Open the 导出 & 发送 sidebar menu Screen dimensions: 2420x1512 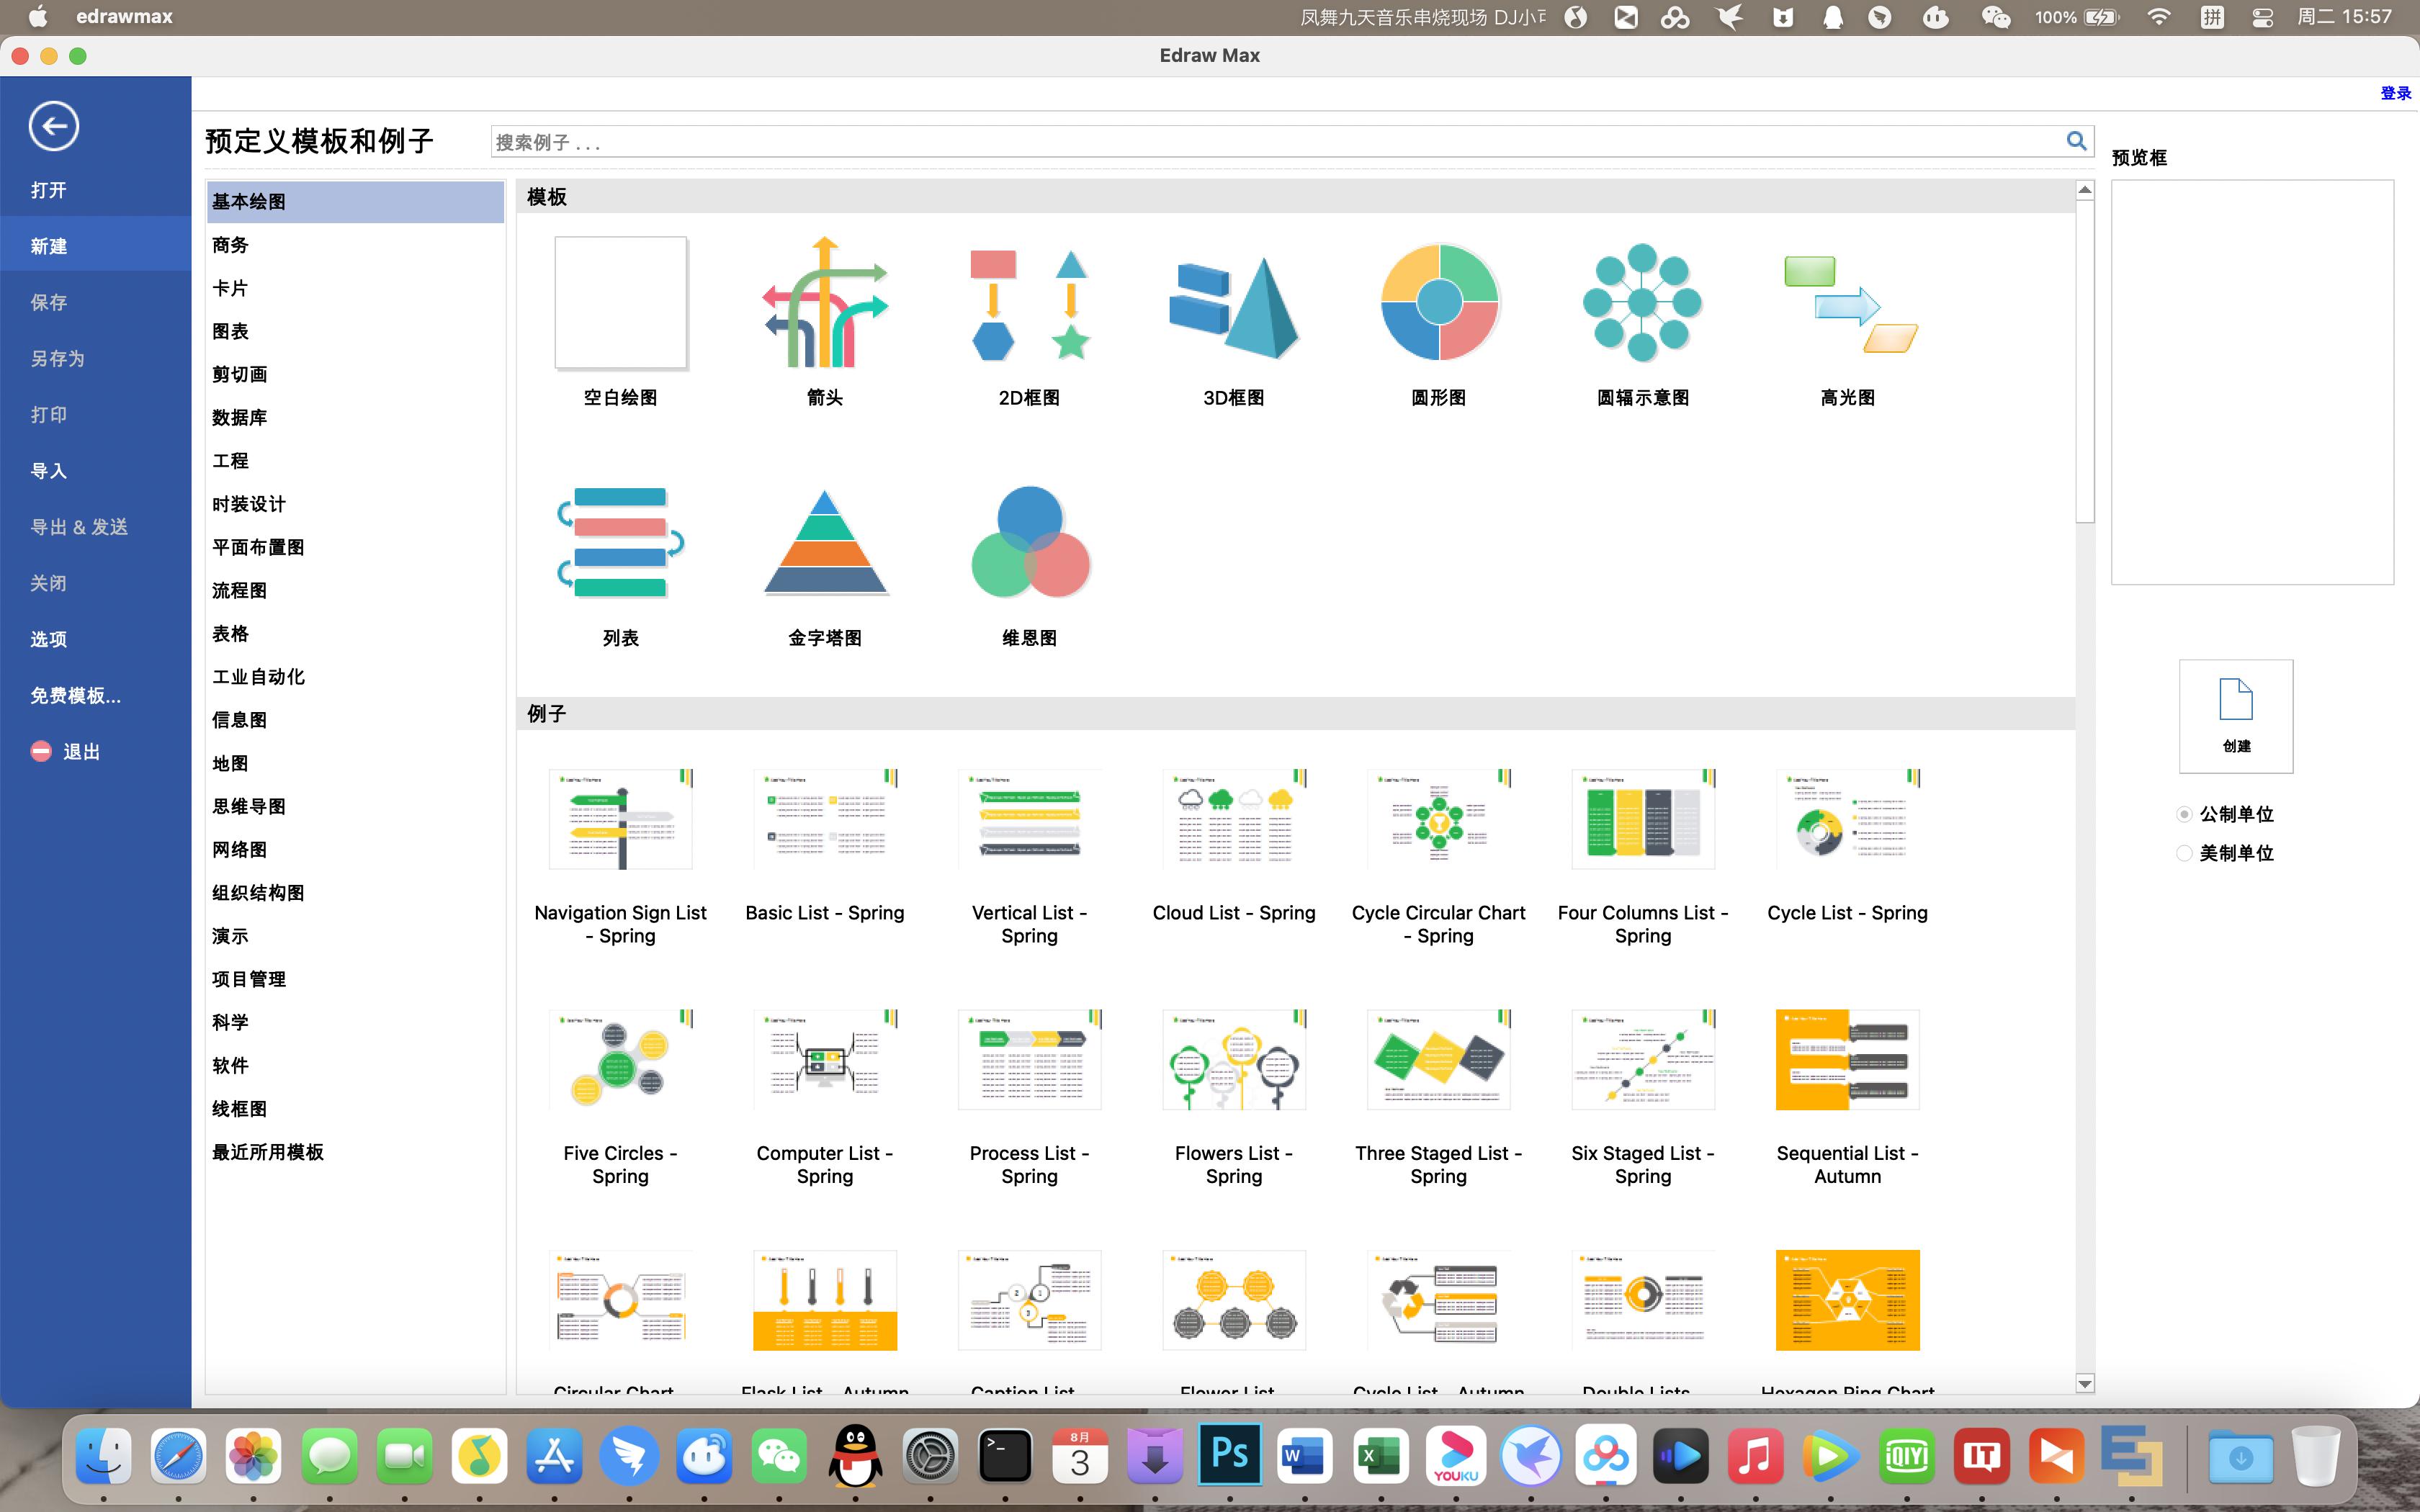pos(79,527)
